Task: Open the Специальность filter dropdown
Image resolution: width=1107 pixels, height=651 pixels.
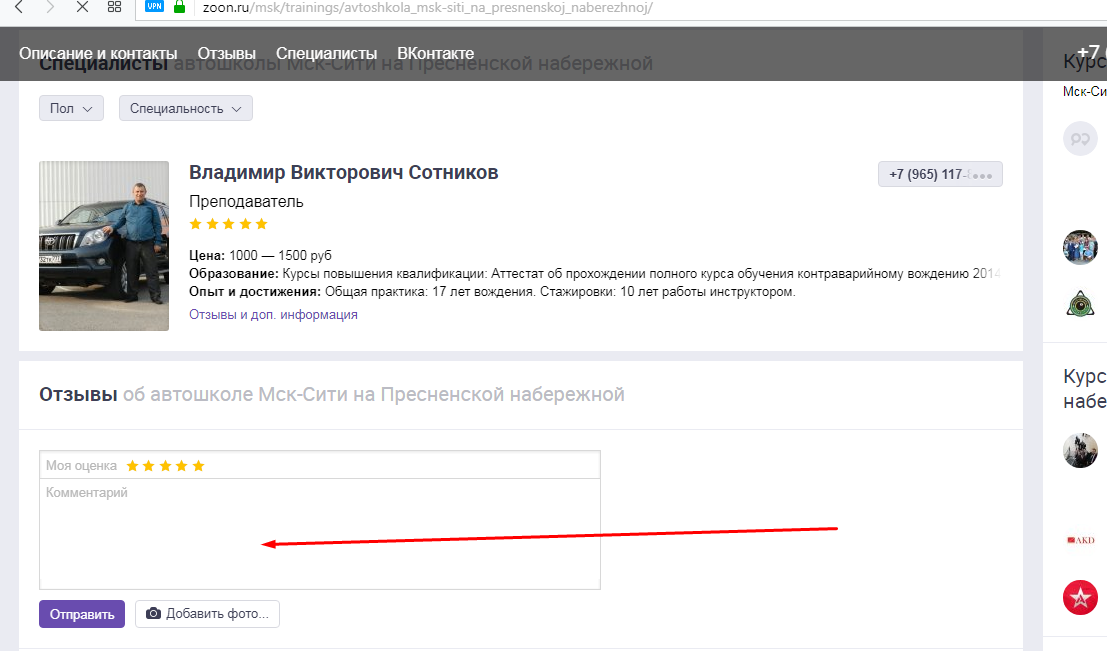Action: pyautogui.click(x=185, y=108)
